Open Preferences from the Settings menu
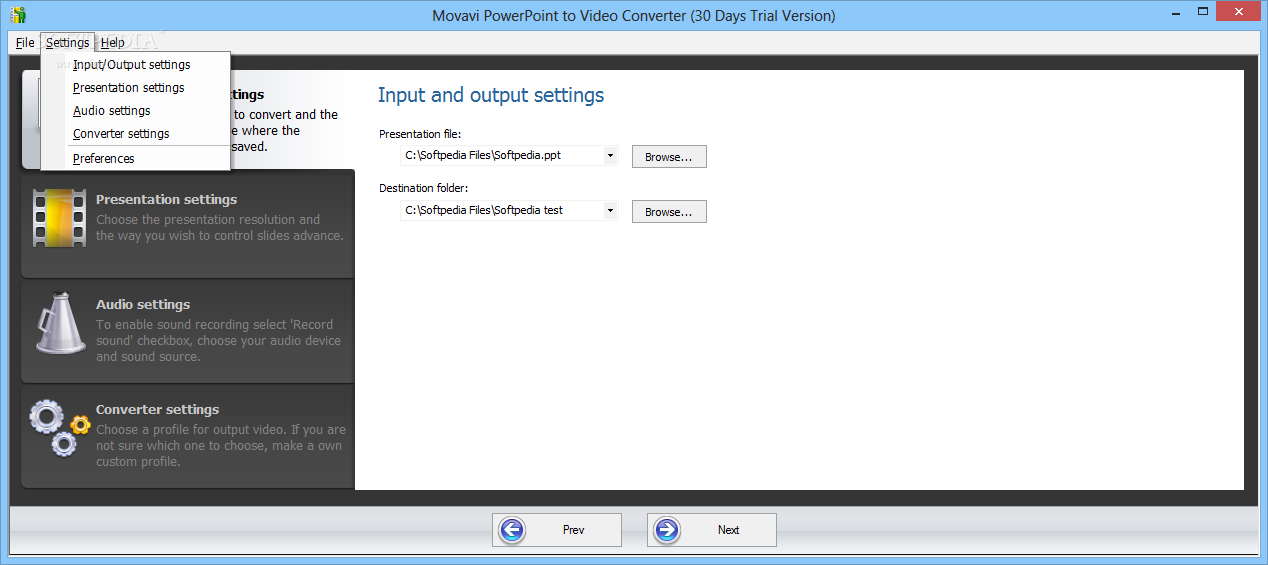The height and width of the screenshot is (565, 1268). pyautogui.click(x=104, y=159)
